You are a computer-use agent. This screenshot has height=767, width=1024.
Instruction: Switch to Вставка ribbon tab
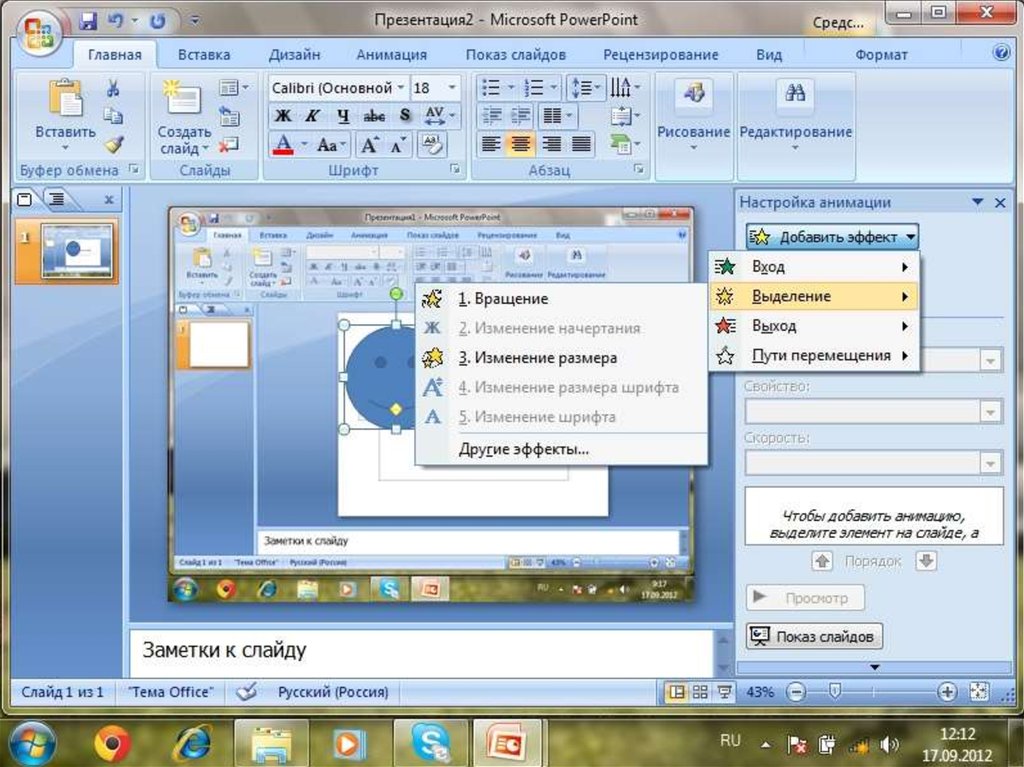tap(204, 55)
